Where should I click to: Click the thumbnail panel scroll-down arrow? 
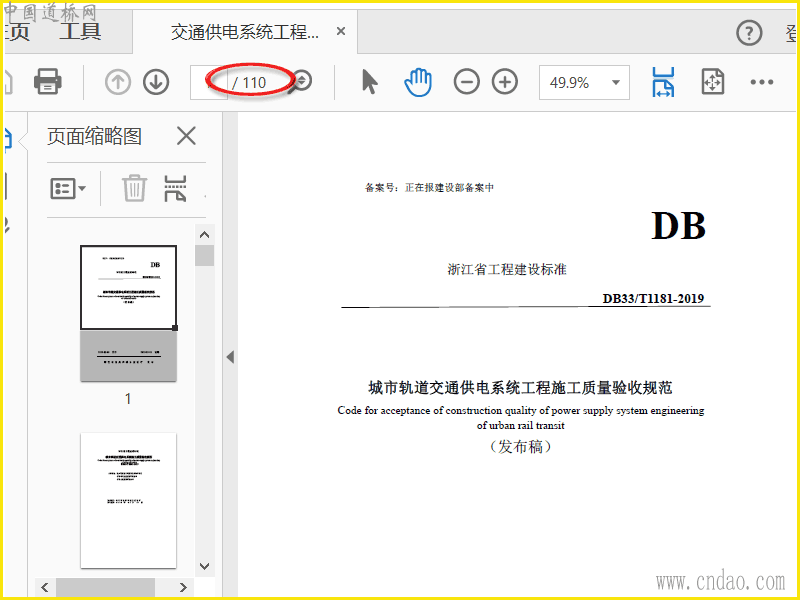[205, 566]
